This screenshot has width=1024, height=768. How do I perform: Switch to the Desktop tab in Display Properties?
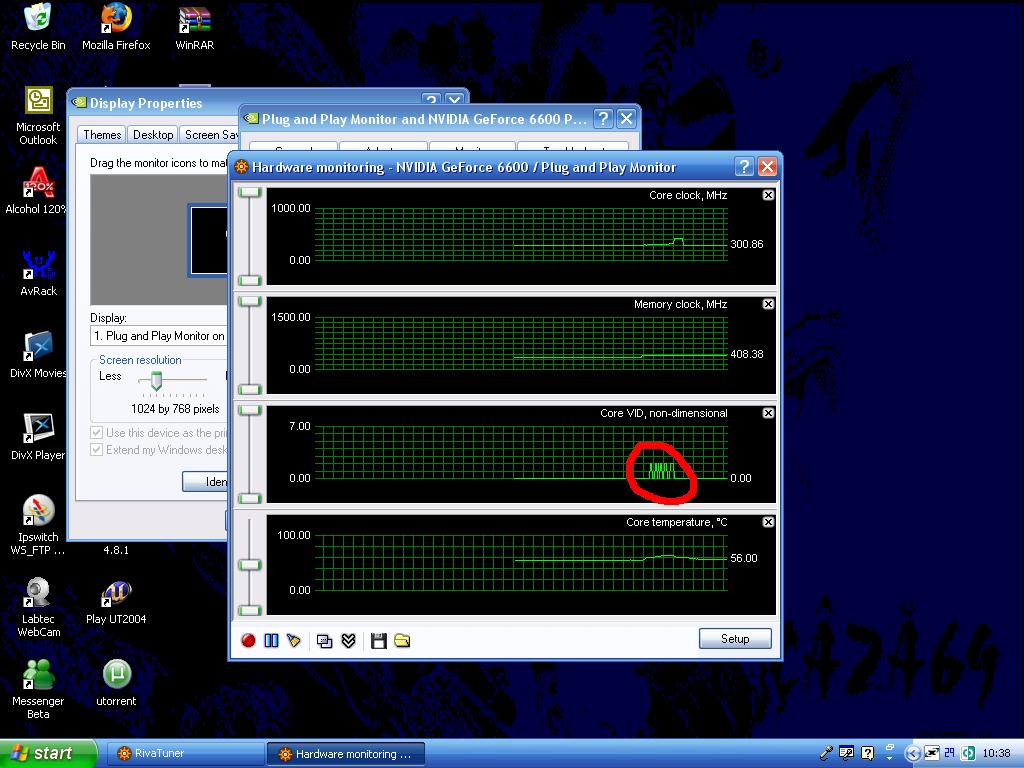153,135
